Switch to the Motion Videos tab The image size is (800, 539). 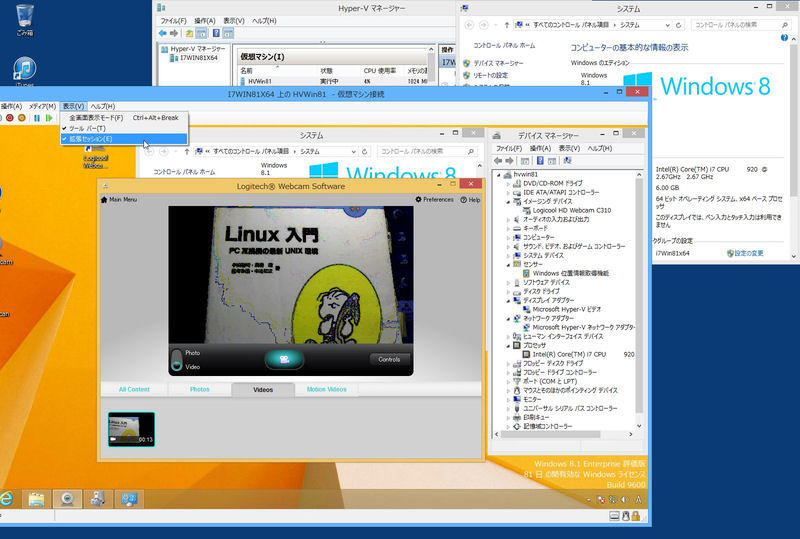point(327,389)
